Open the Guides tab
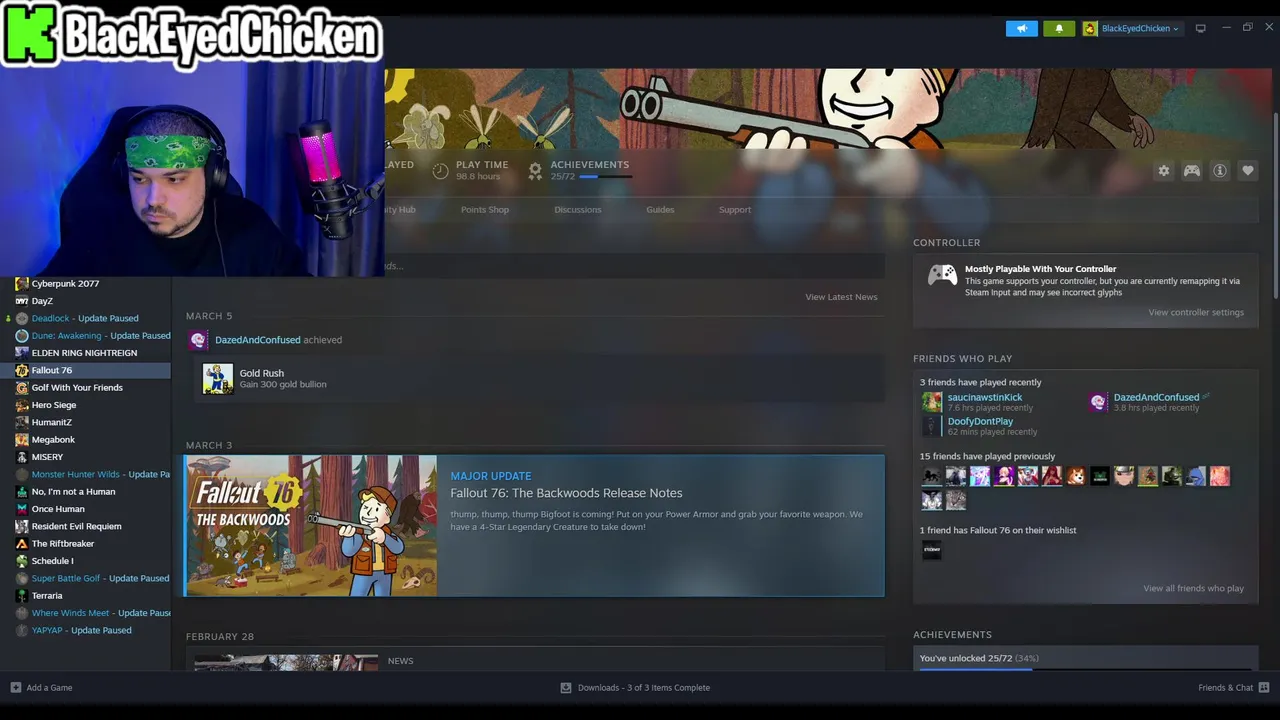 (x=660, y=210)
